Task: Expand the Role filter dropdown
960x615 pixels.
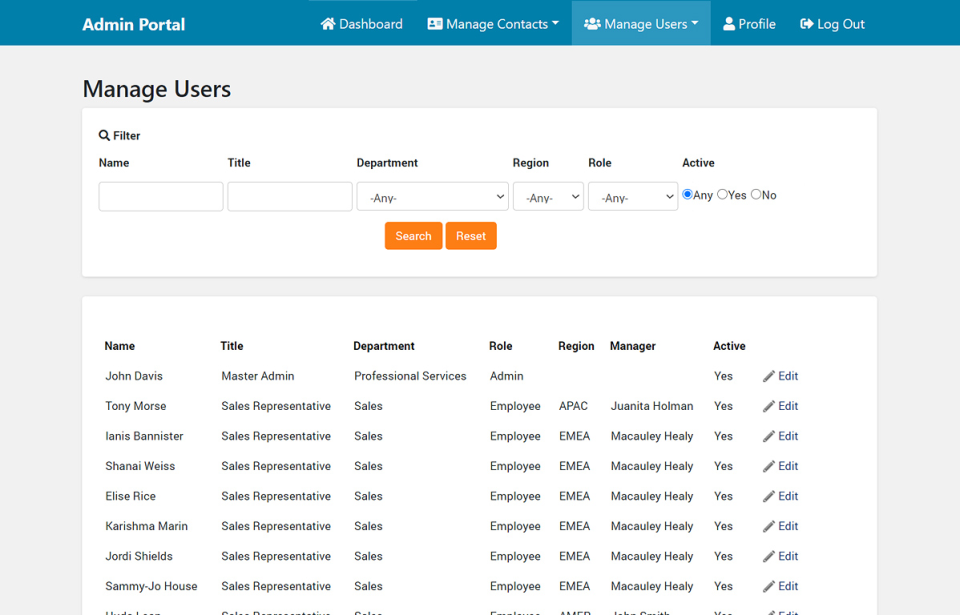Action: pyautogui.click(x=633, y=197)
